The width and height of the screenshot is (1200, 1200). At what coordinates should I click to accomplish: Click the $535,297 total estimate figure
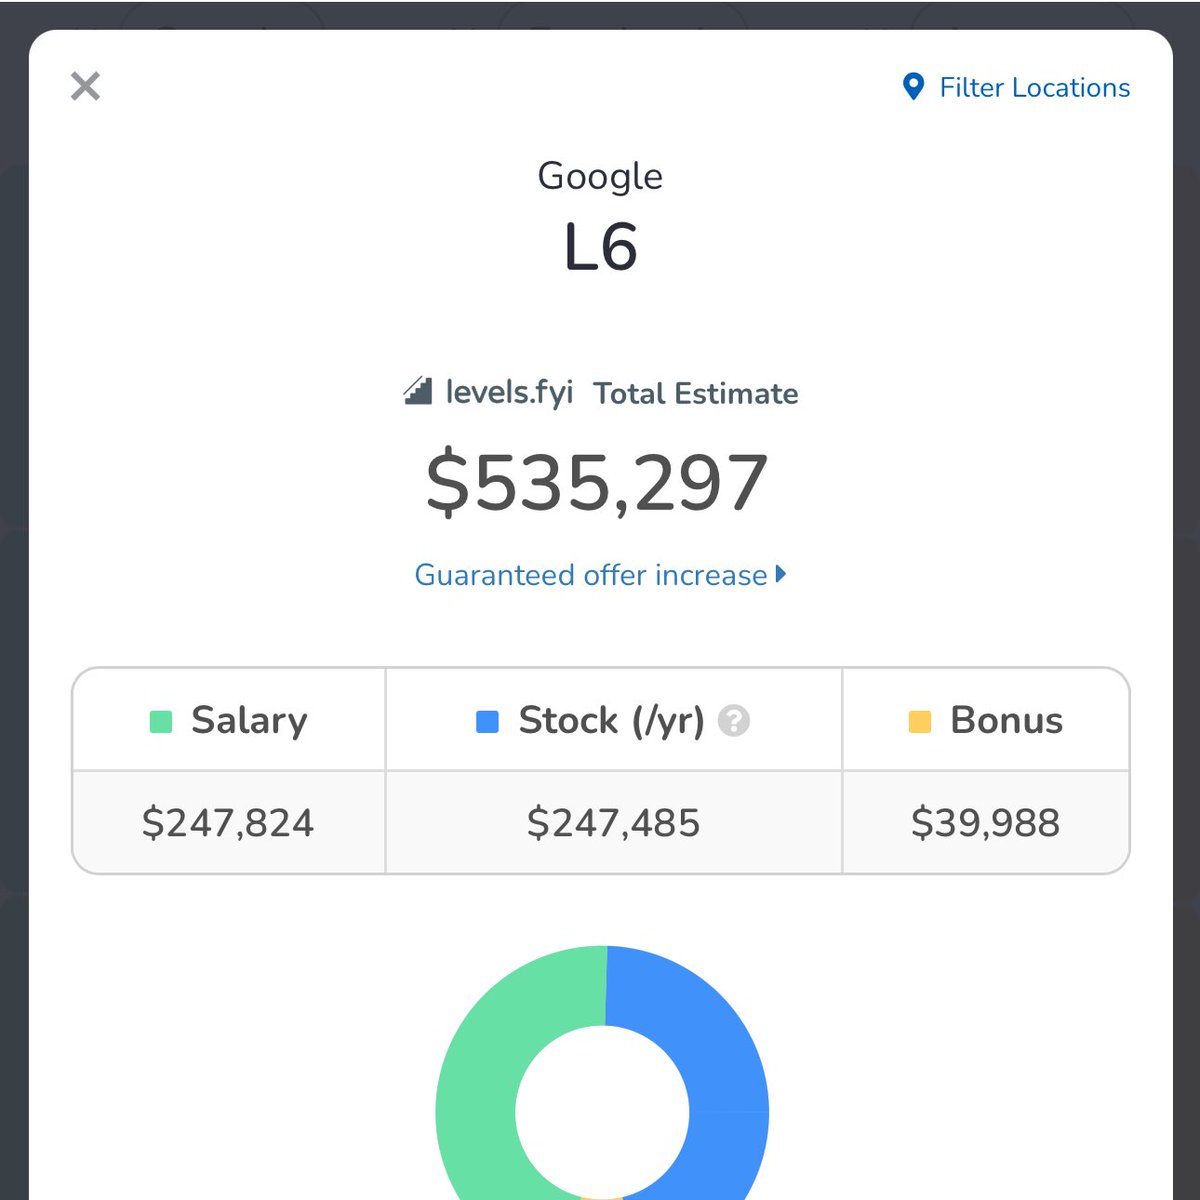[597, 484]
